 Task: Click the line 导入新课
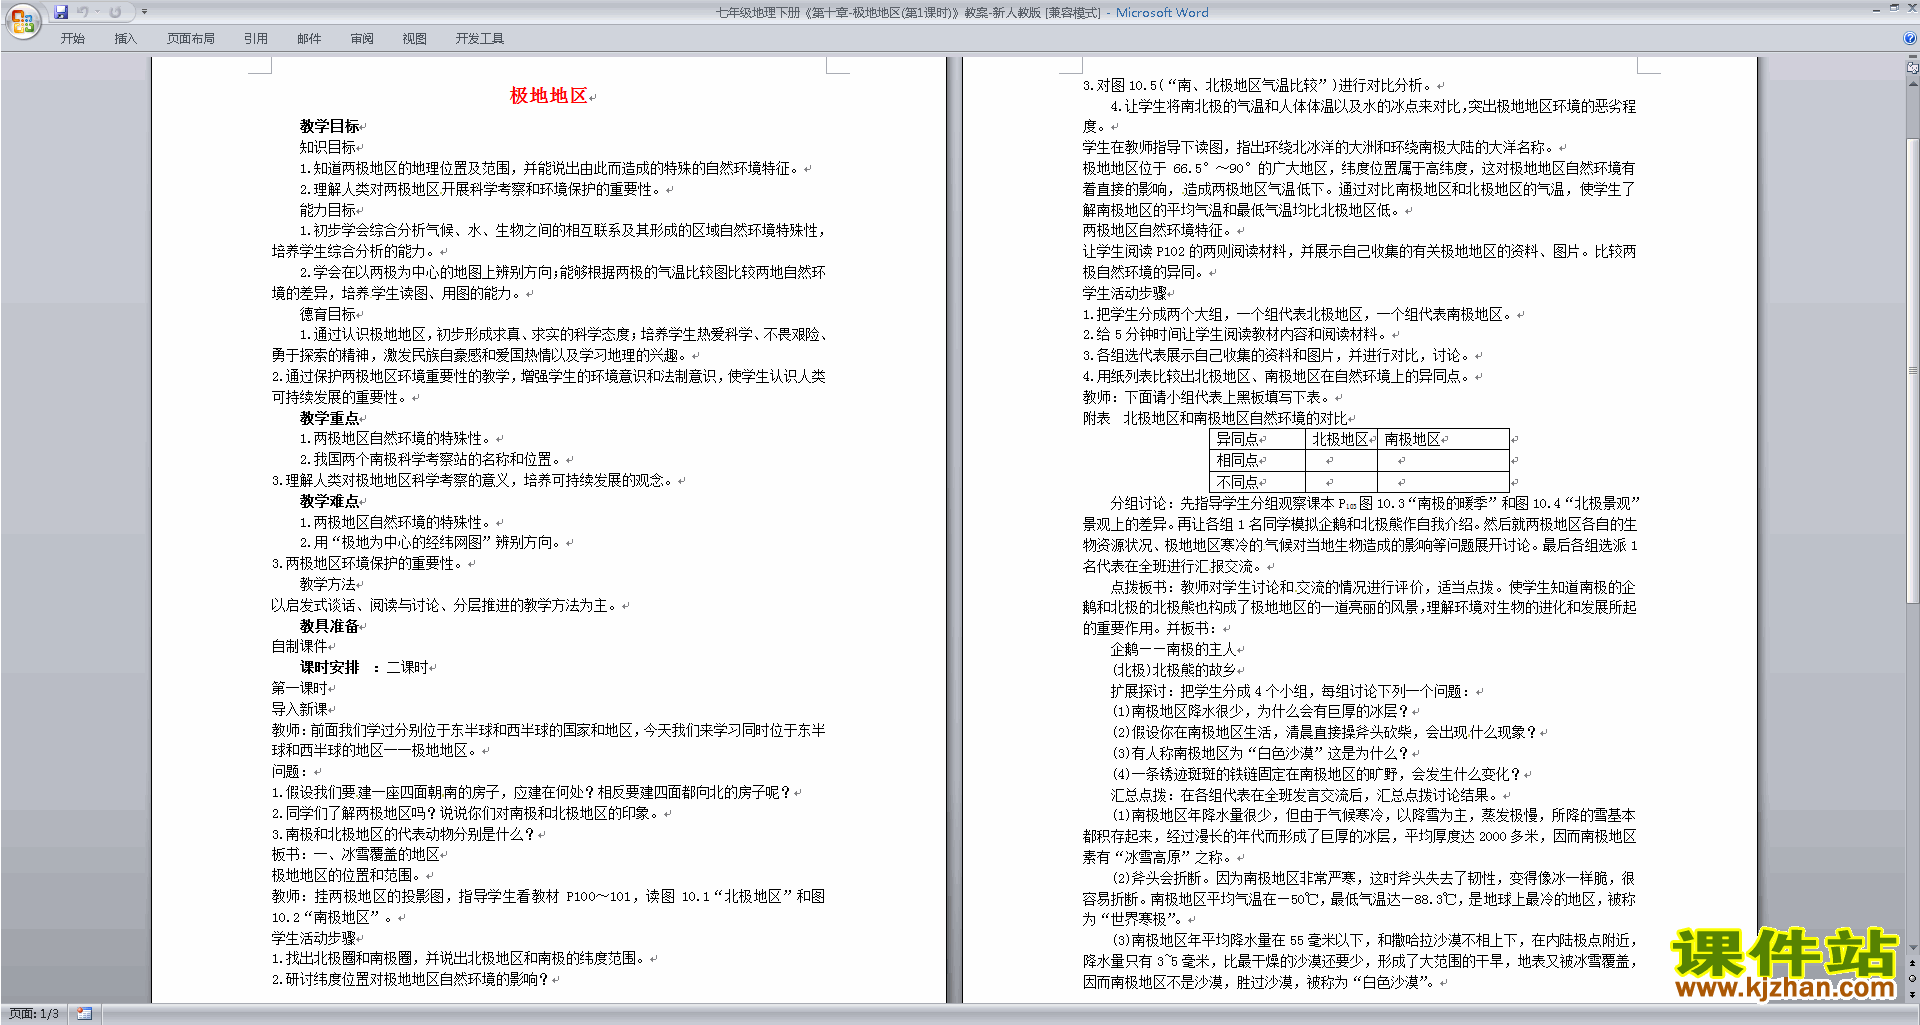[x=299, y=709]
